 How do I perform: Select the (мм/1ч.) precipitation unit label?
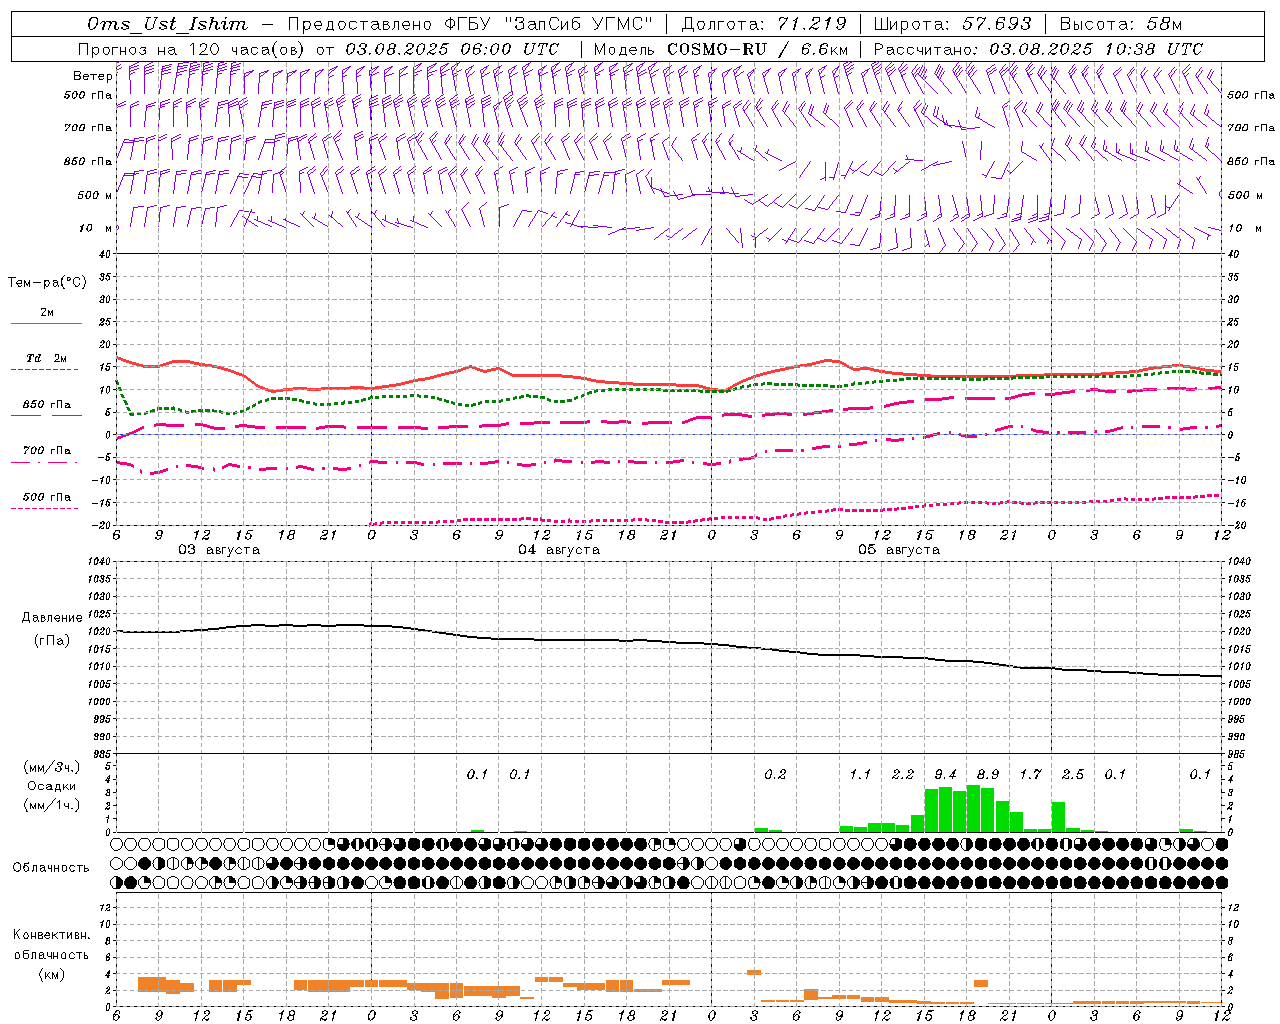point(52,805)
